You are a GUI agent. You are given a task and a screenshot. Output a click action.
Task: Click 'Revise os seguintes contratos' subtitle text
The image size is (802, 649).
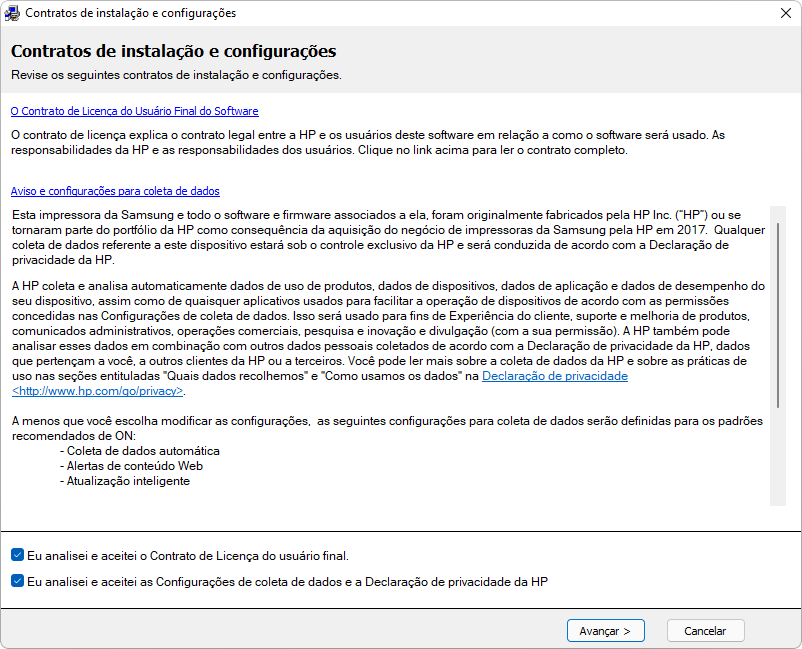tap(176, 75)
